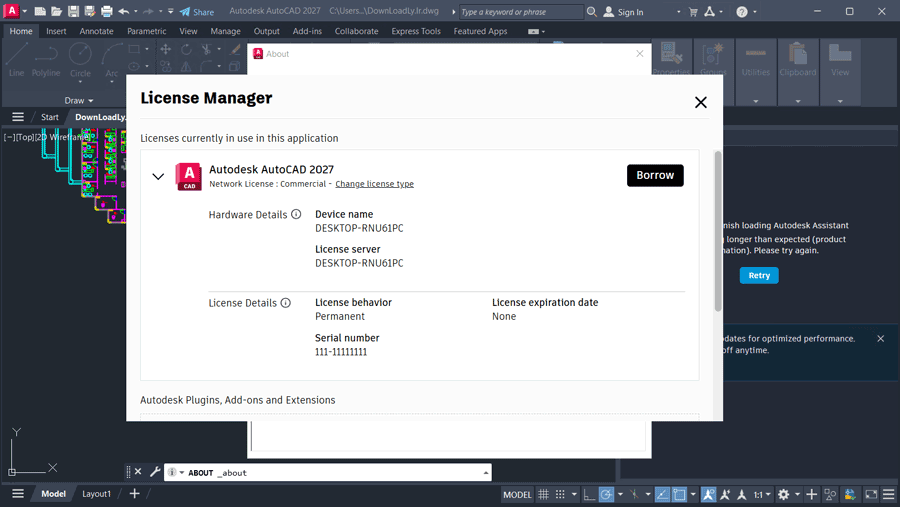The height and width of the screenshot is (507, 900).
Task: Toggle auto-add annotation scales
Action: click(725, 494)
